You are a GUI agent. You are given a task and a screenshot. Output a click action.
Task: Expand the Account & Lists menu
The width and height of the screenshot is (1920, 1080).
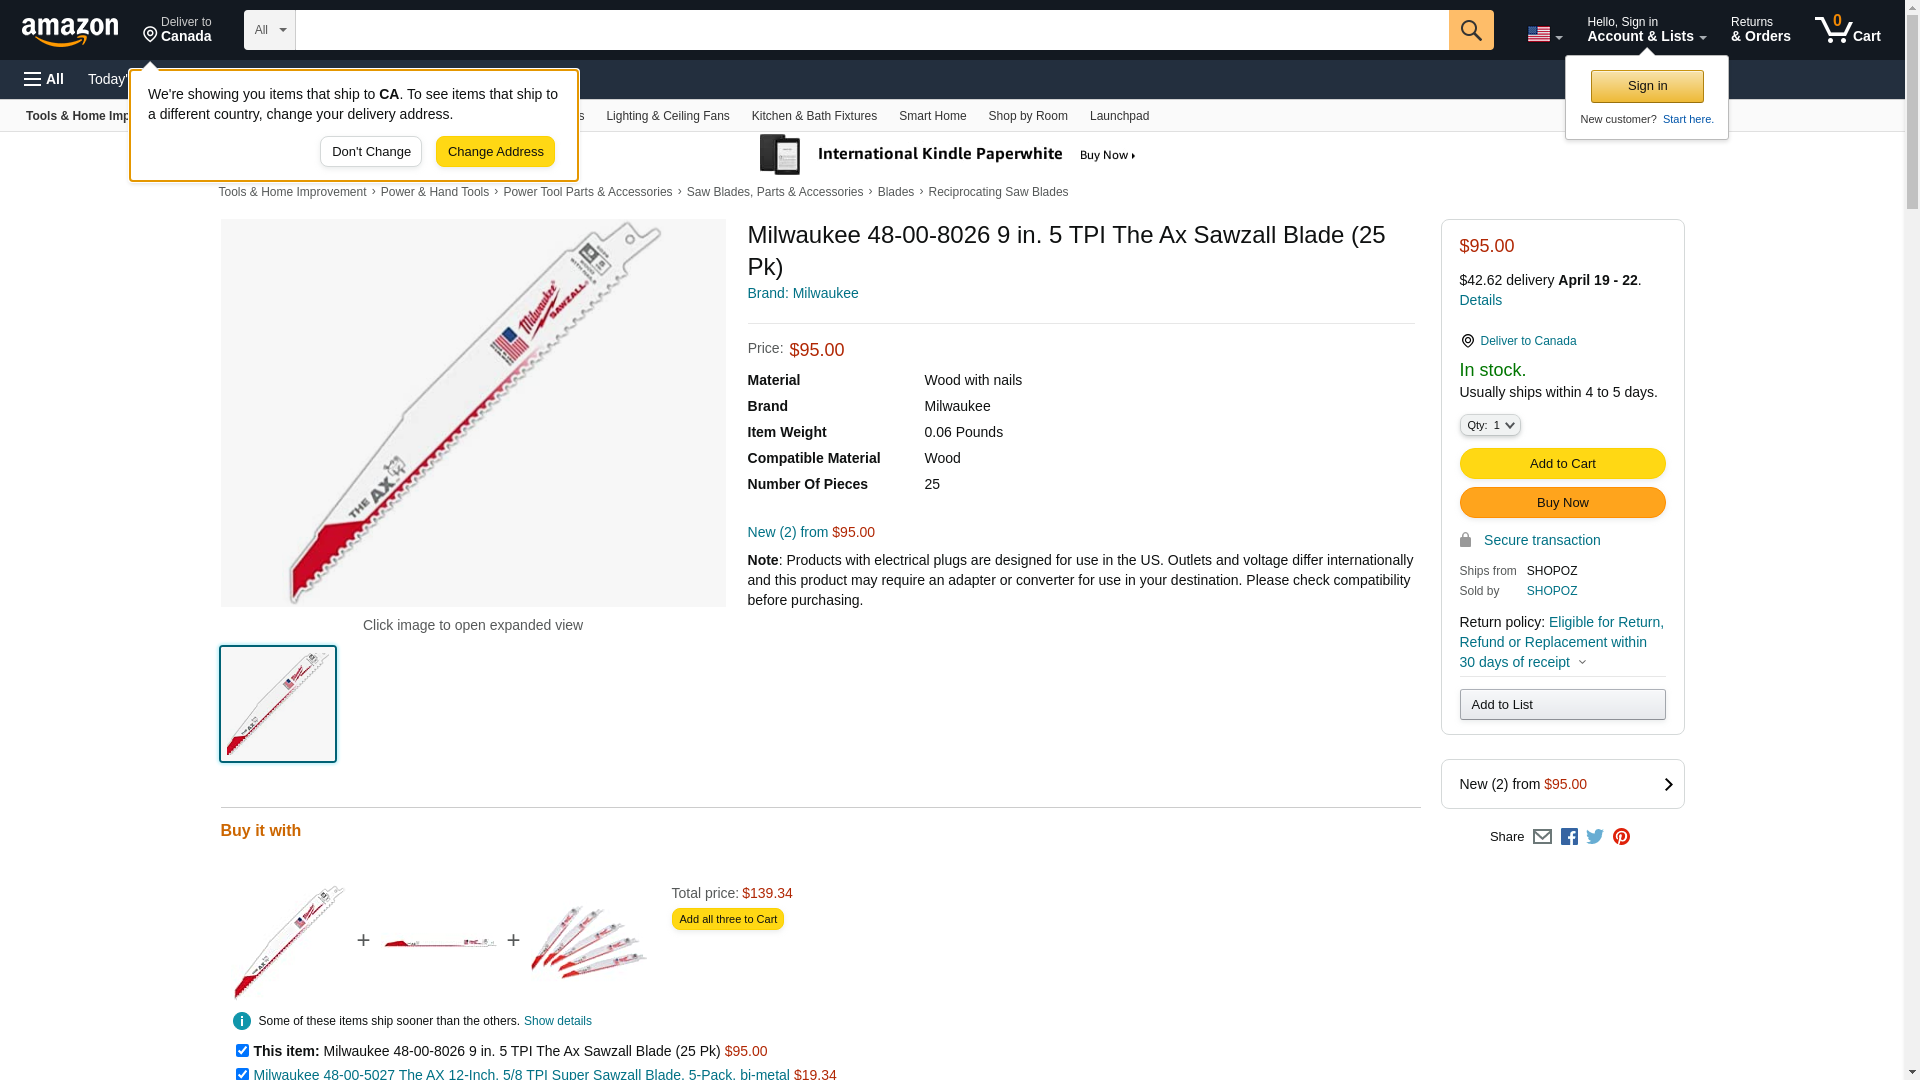click(1646, 30)
